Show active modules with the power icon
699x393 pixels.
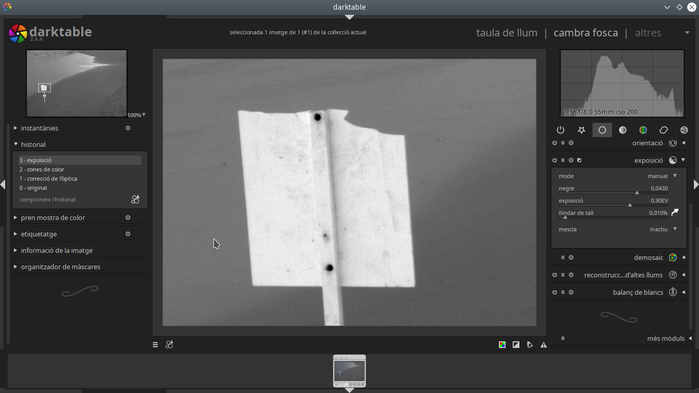coord(560,130)
